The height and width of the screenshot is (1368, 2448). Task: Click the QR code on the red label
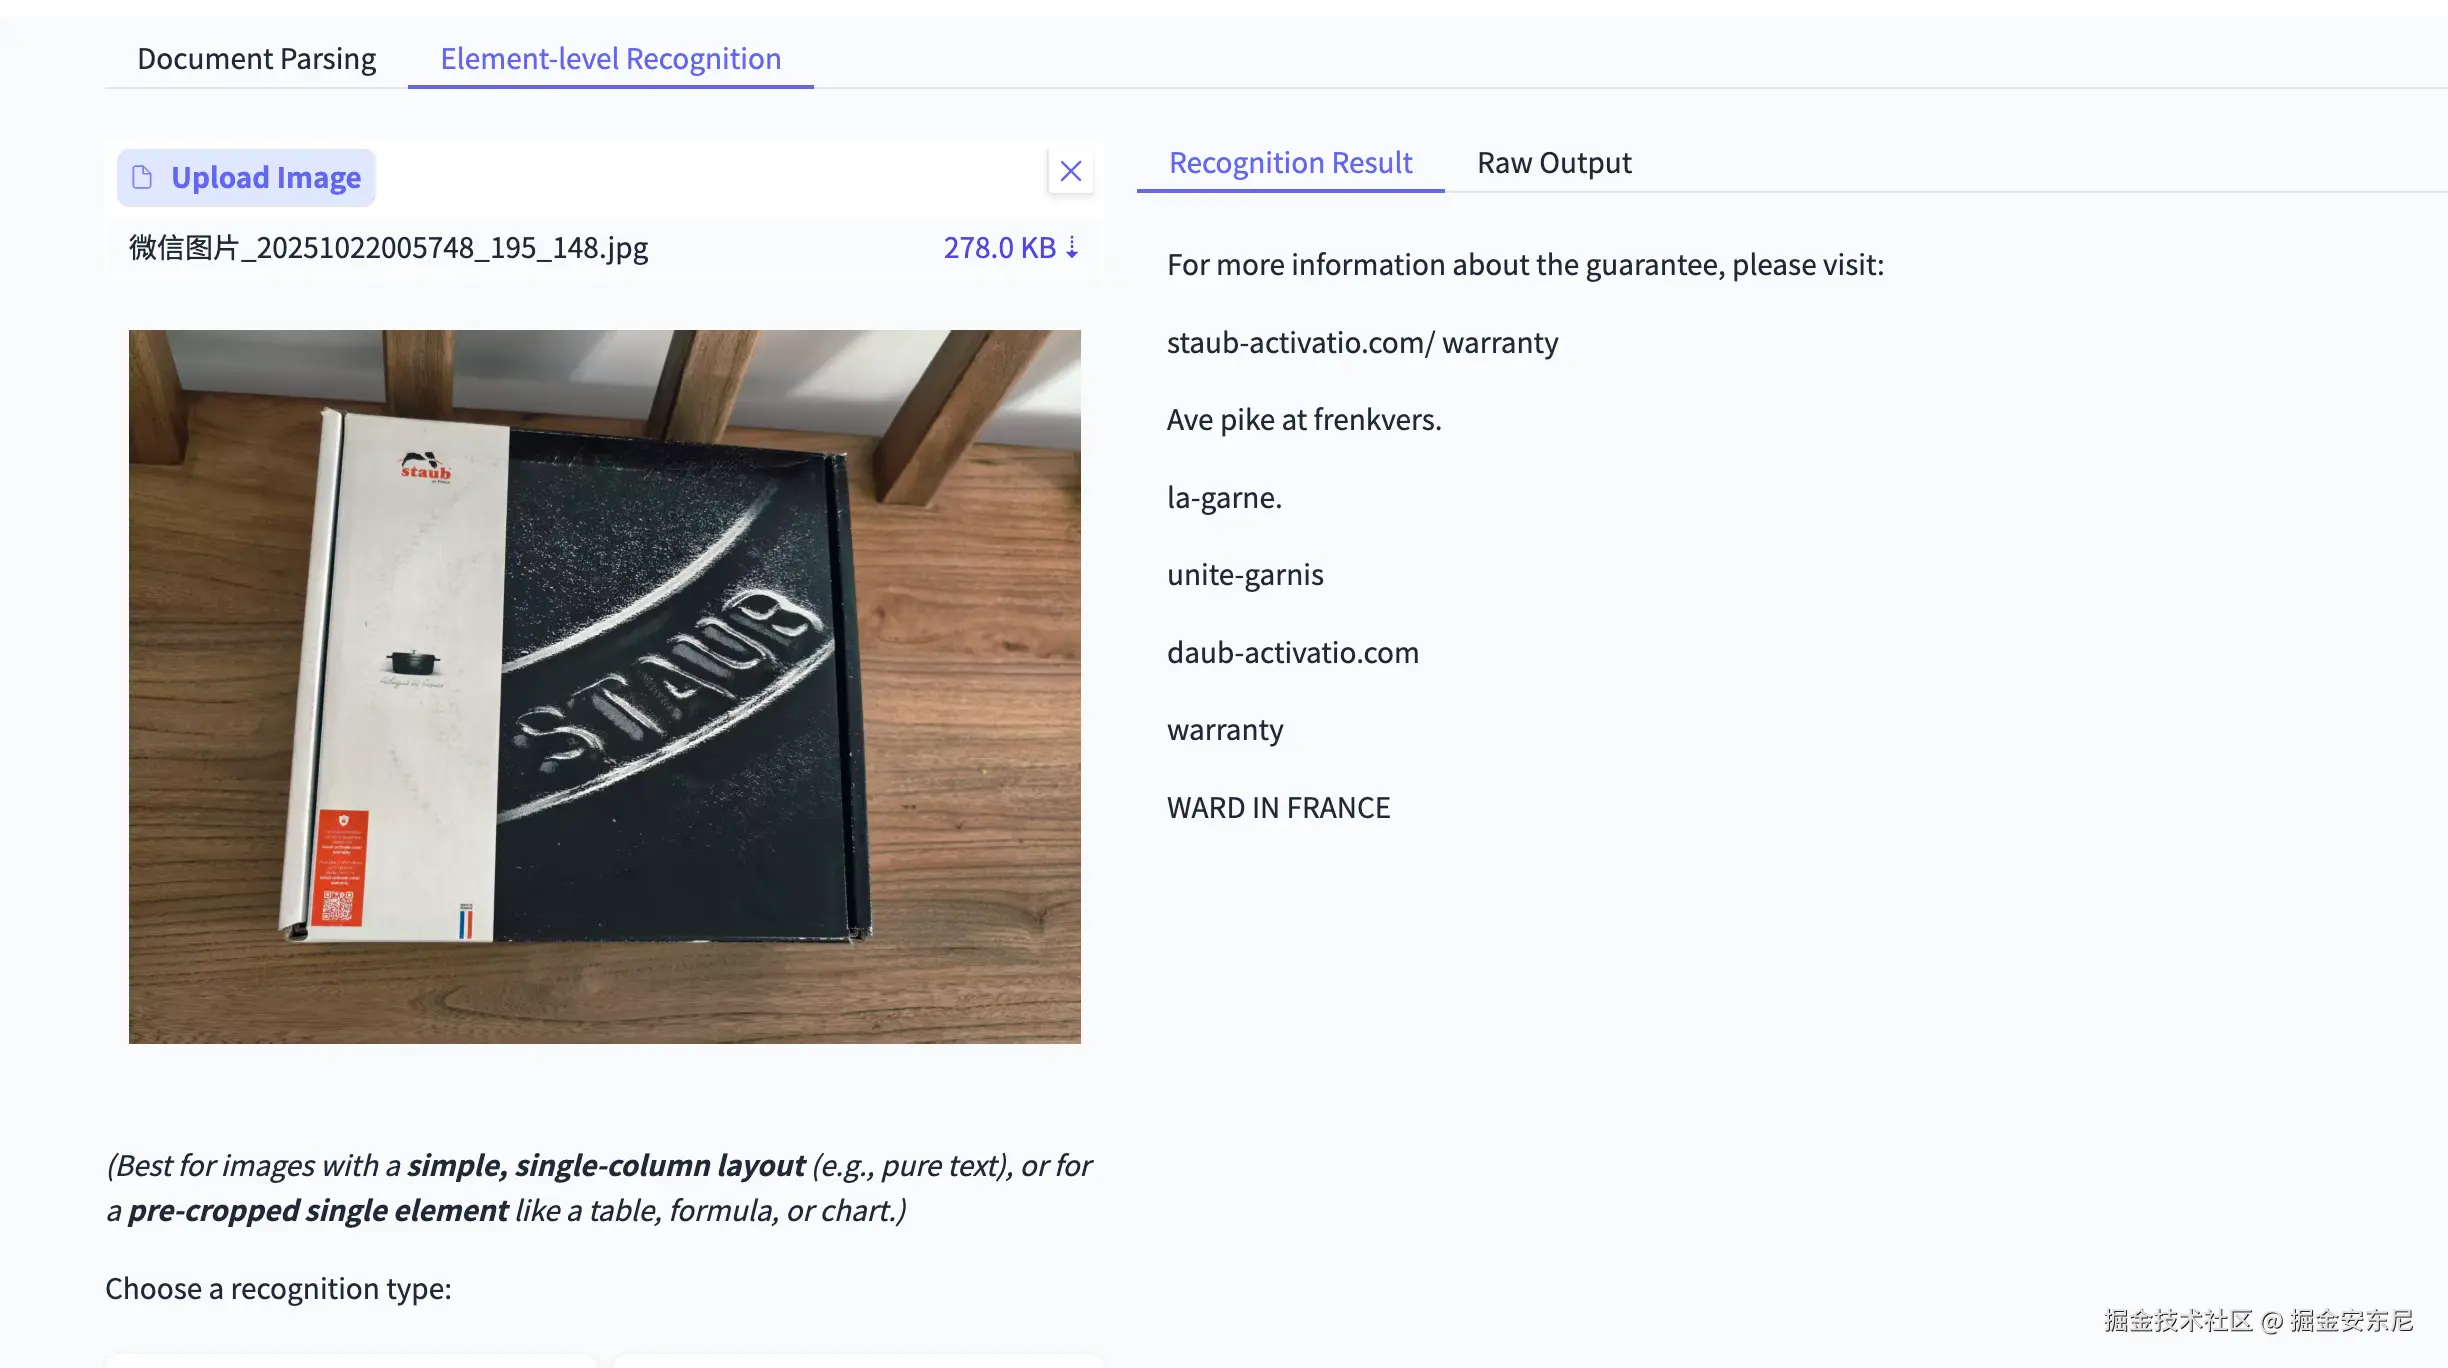(337, 907)
